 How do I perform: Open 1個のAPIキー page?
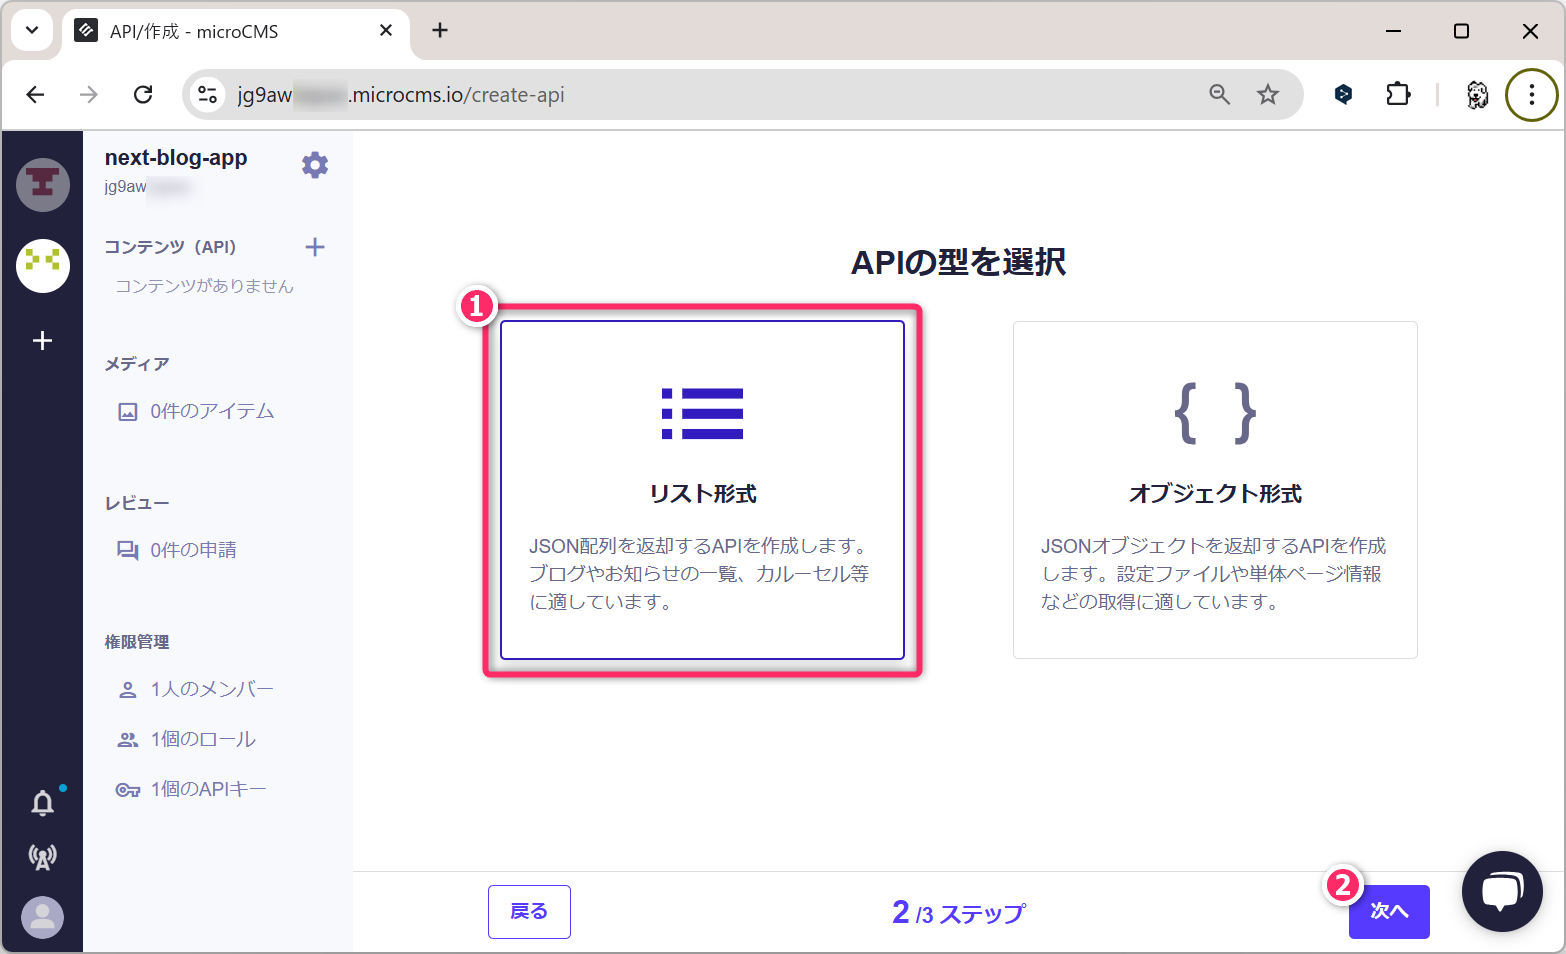(208, 790)
